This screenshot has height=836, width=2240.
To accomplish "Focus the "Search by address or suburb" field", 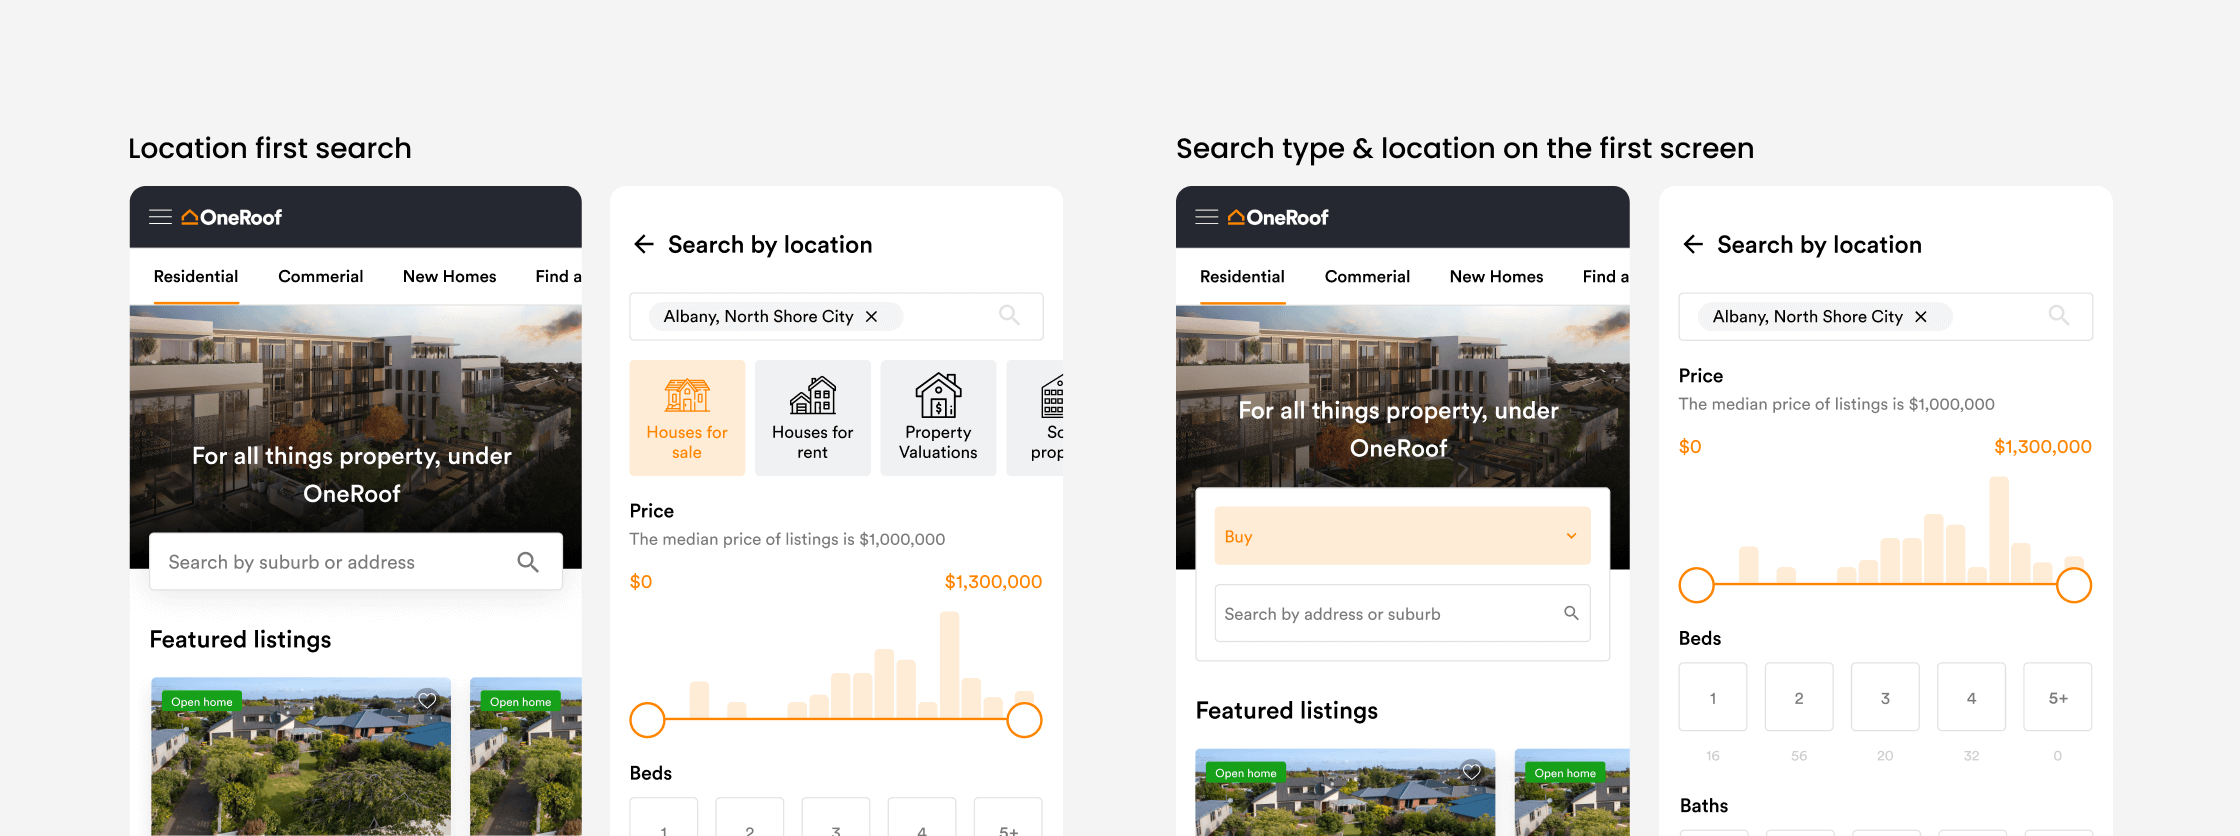I will [x=1402, y=614].
